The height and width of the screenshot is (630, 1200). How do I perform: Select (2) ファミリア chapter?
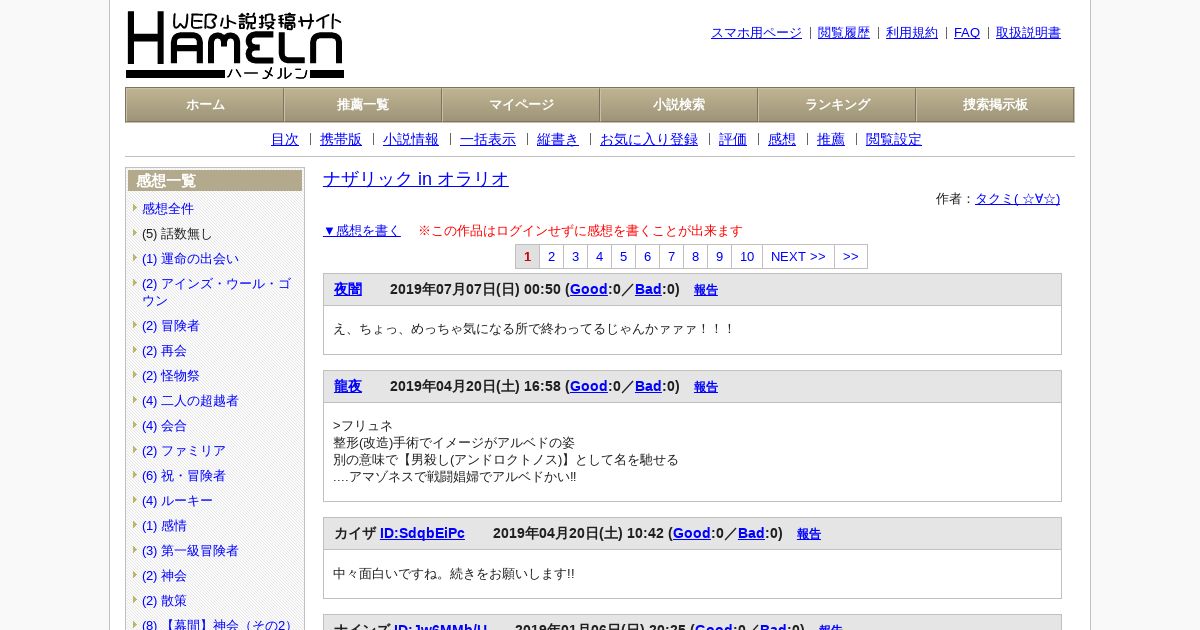184,451
